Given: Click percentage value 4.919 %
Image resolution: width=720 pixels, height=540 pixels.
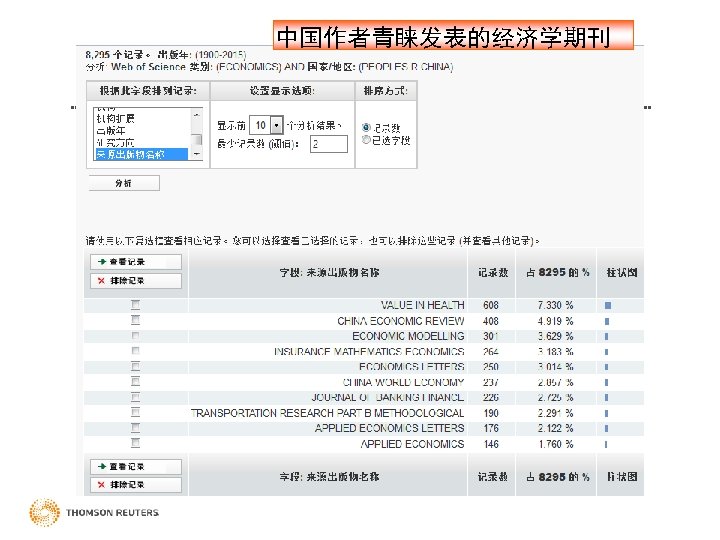Looking at the screenshot, I should [555, 321].
